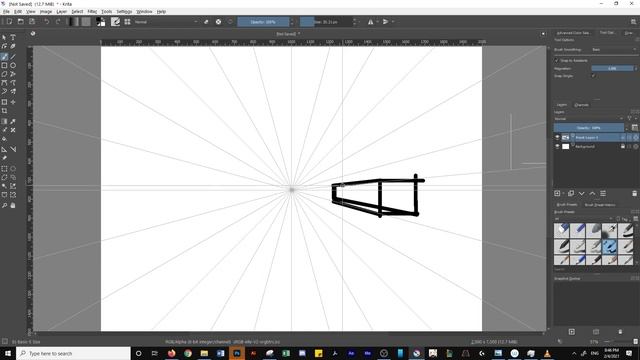The width and height of the screenshot is (640, 360).
Task: Open the brush editor settings
Action: coord(116,22)
